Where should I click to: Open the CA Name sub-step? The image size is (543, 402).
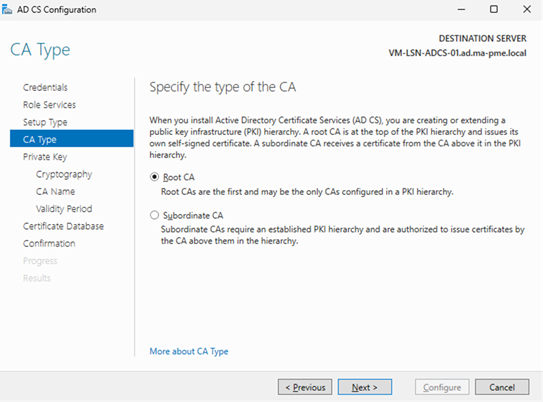click(x=55, y=191)
